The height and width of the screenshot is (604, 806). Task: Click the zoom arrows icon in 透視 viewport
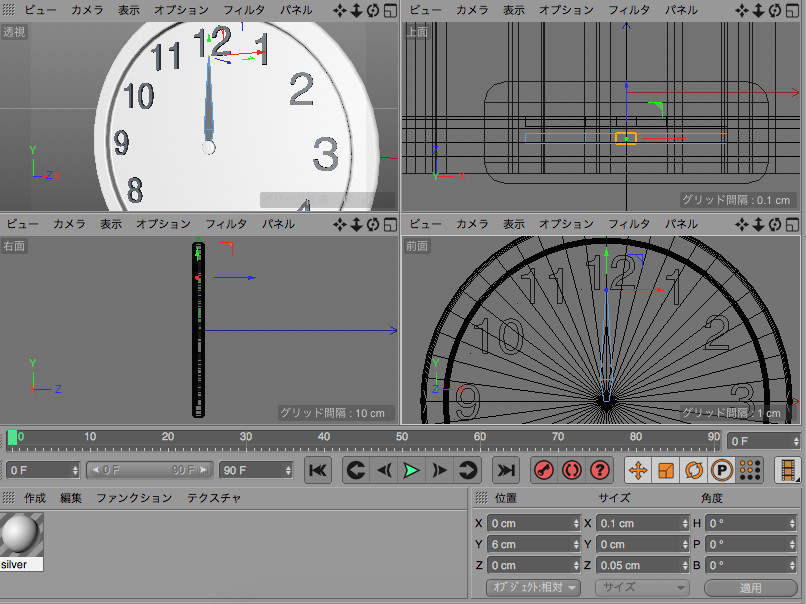[x=356, y=10]
